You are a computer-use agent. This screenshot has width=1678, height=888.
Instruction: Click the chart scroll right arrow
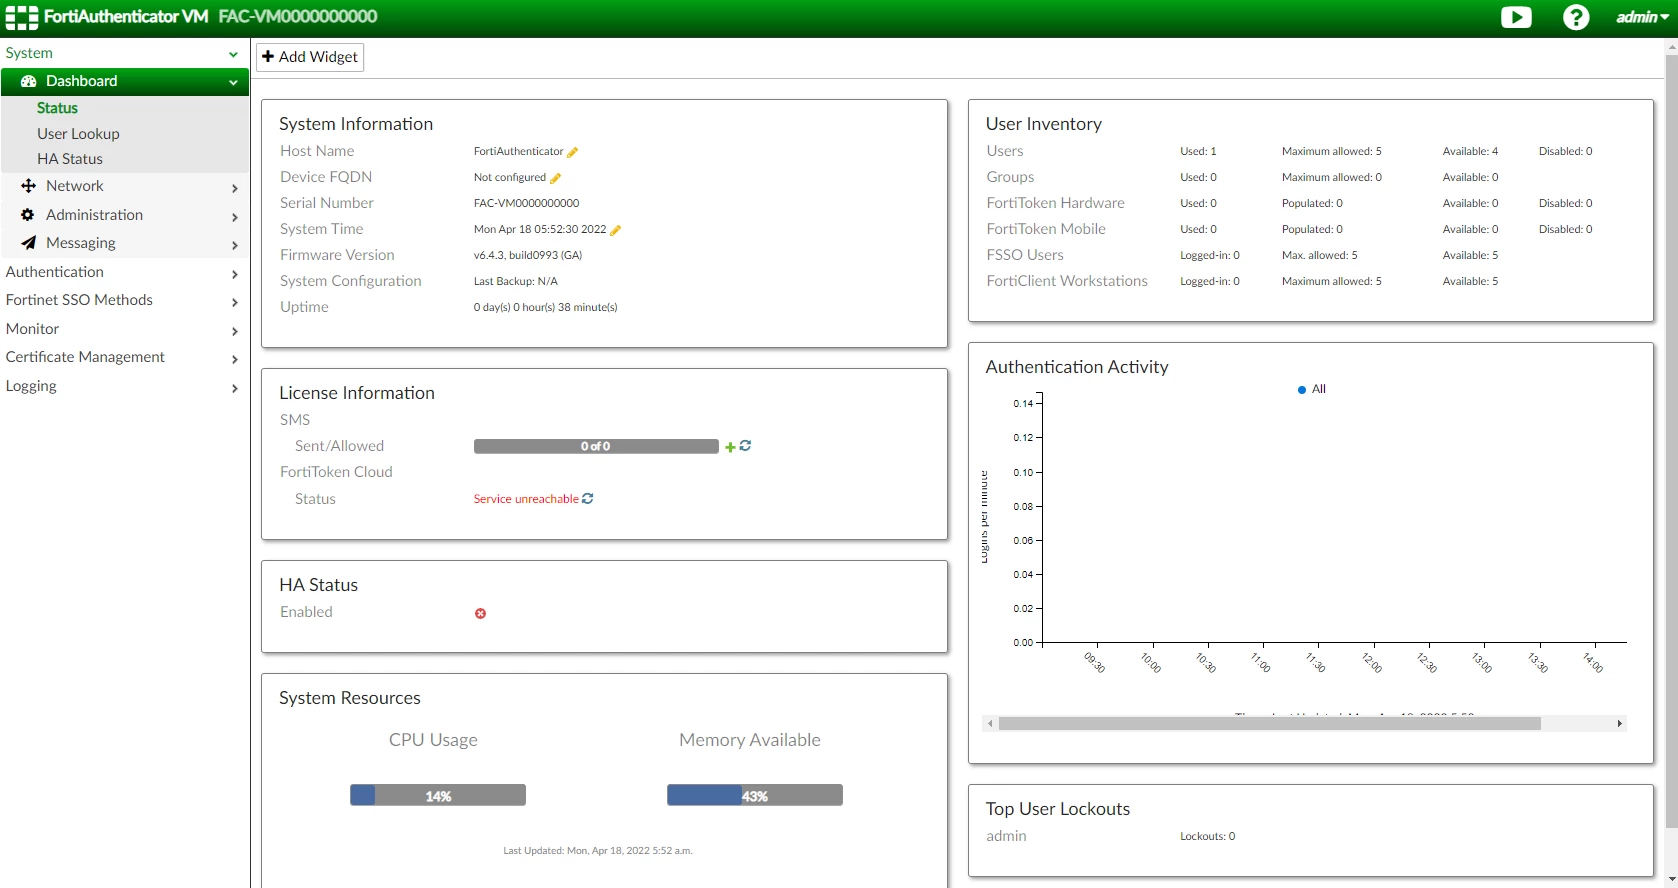tap(1619, 724)
